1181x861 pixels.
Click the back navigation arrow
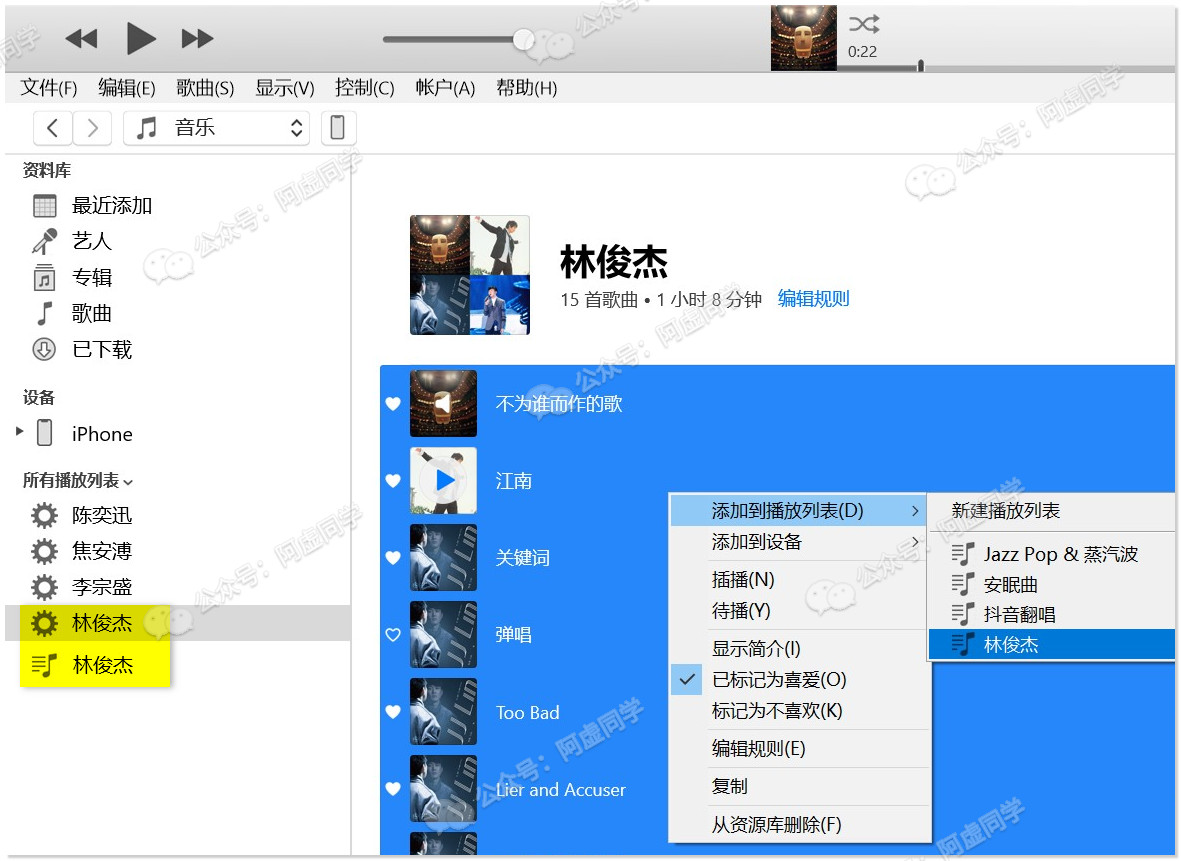(x=53, y=128)
